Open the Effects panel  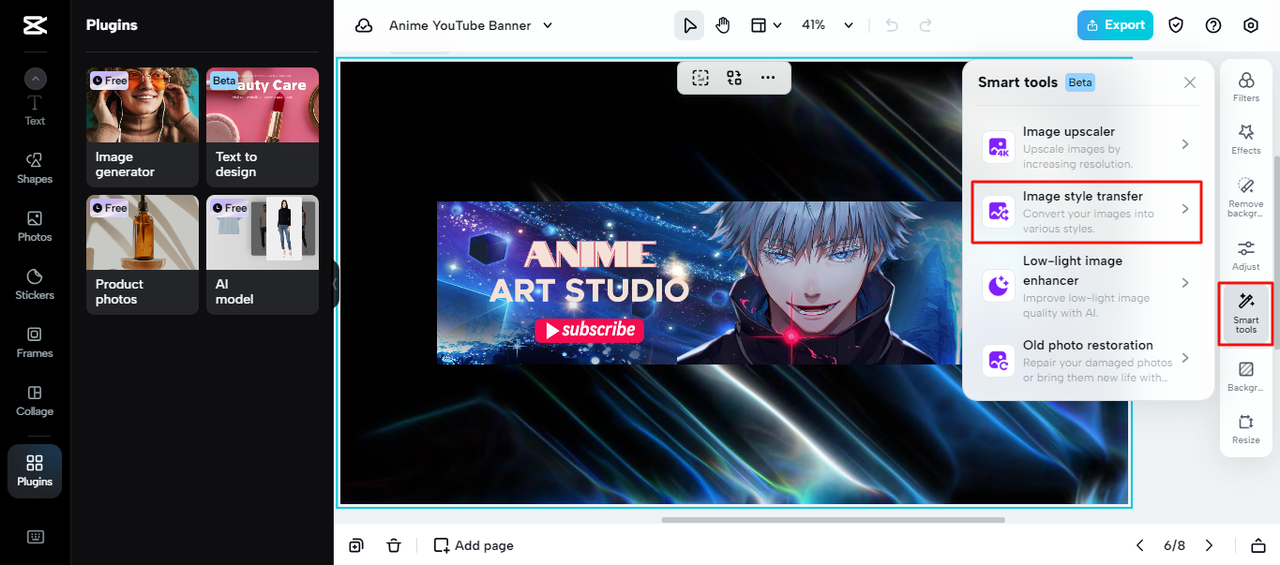pyautogui.click(x=1246, y=139)
